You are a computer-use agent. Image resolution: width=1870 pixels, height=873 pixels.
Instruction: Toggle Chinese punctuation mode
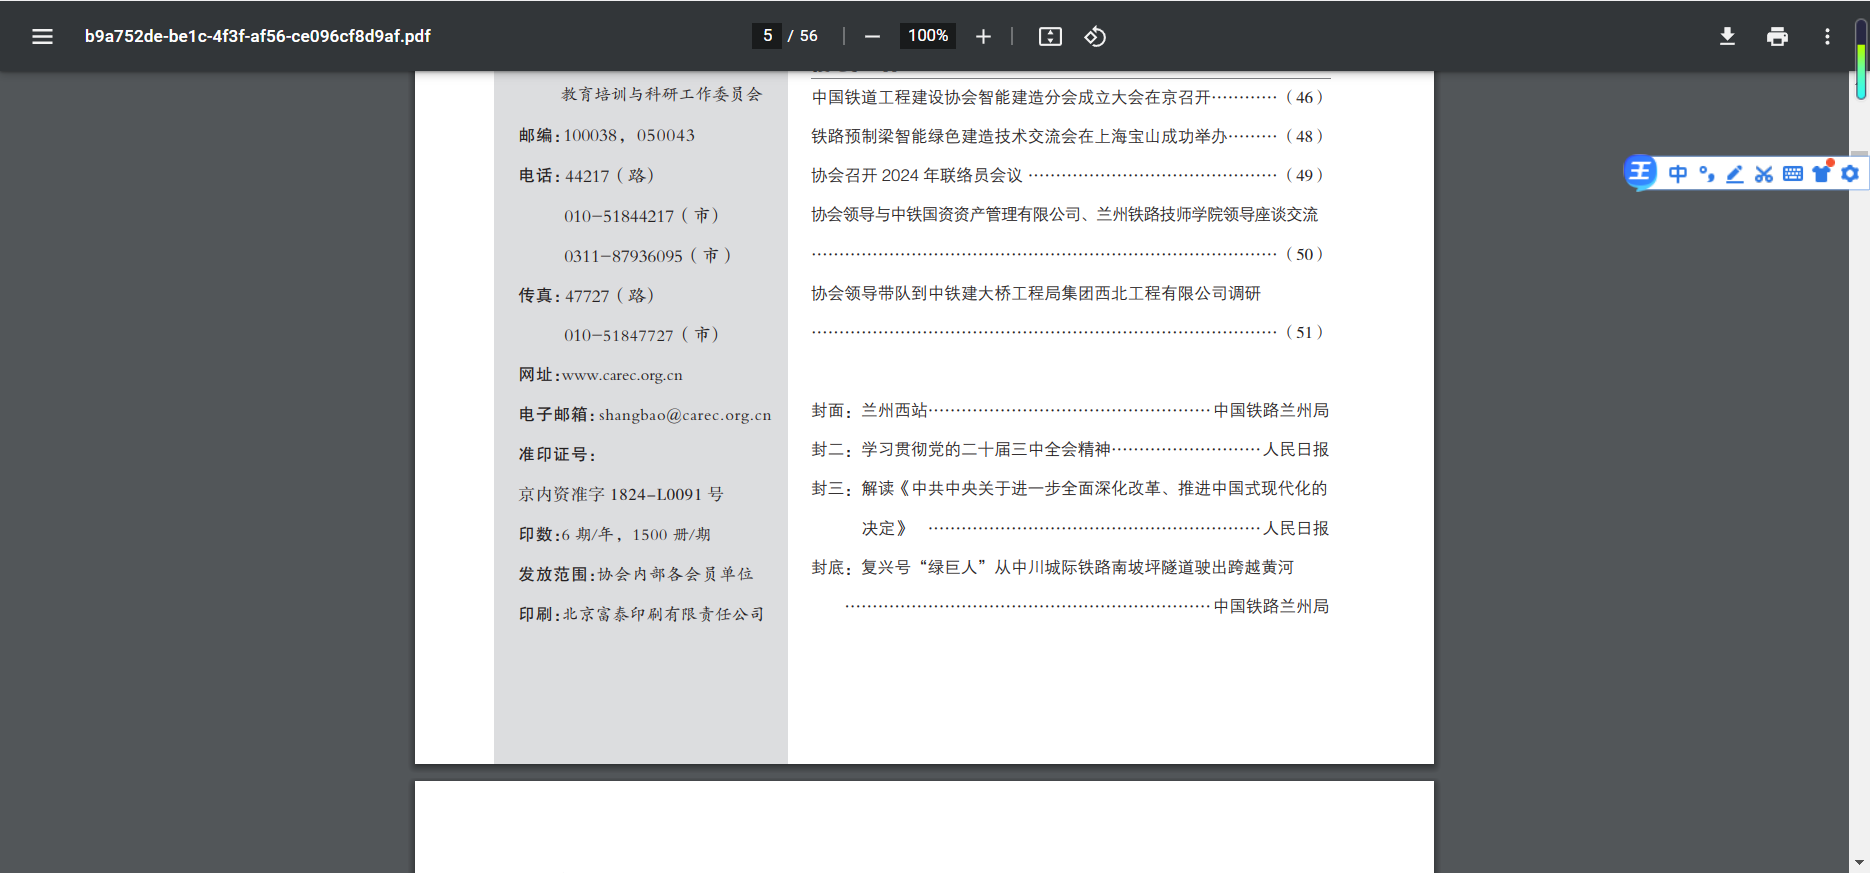(1707, 174)
